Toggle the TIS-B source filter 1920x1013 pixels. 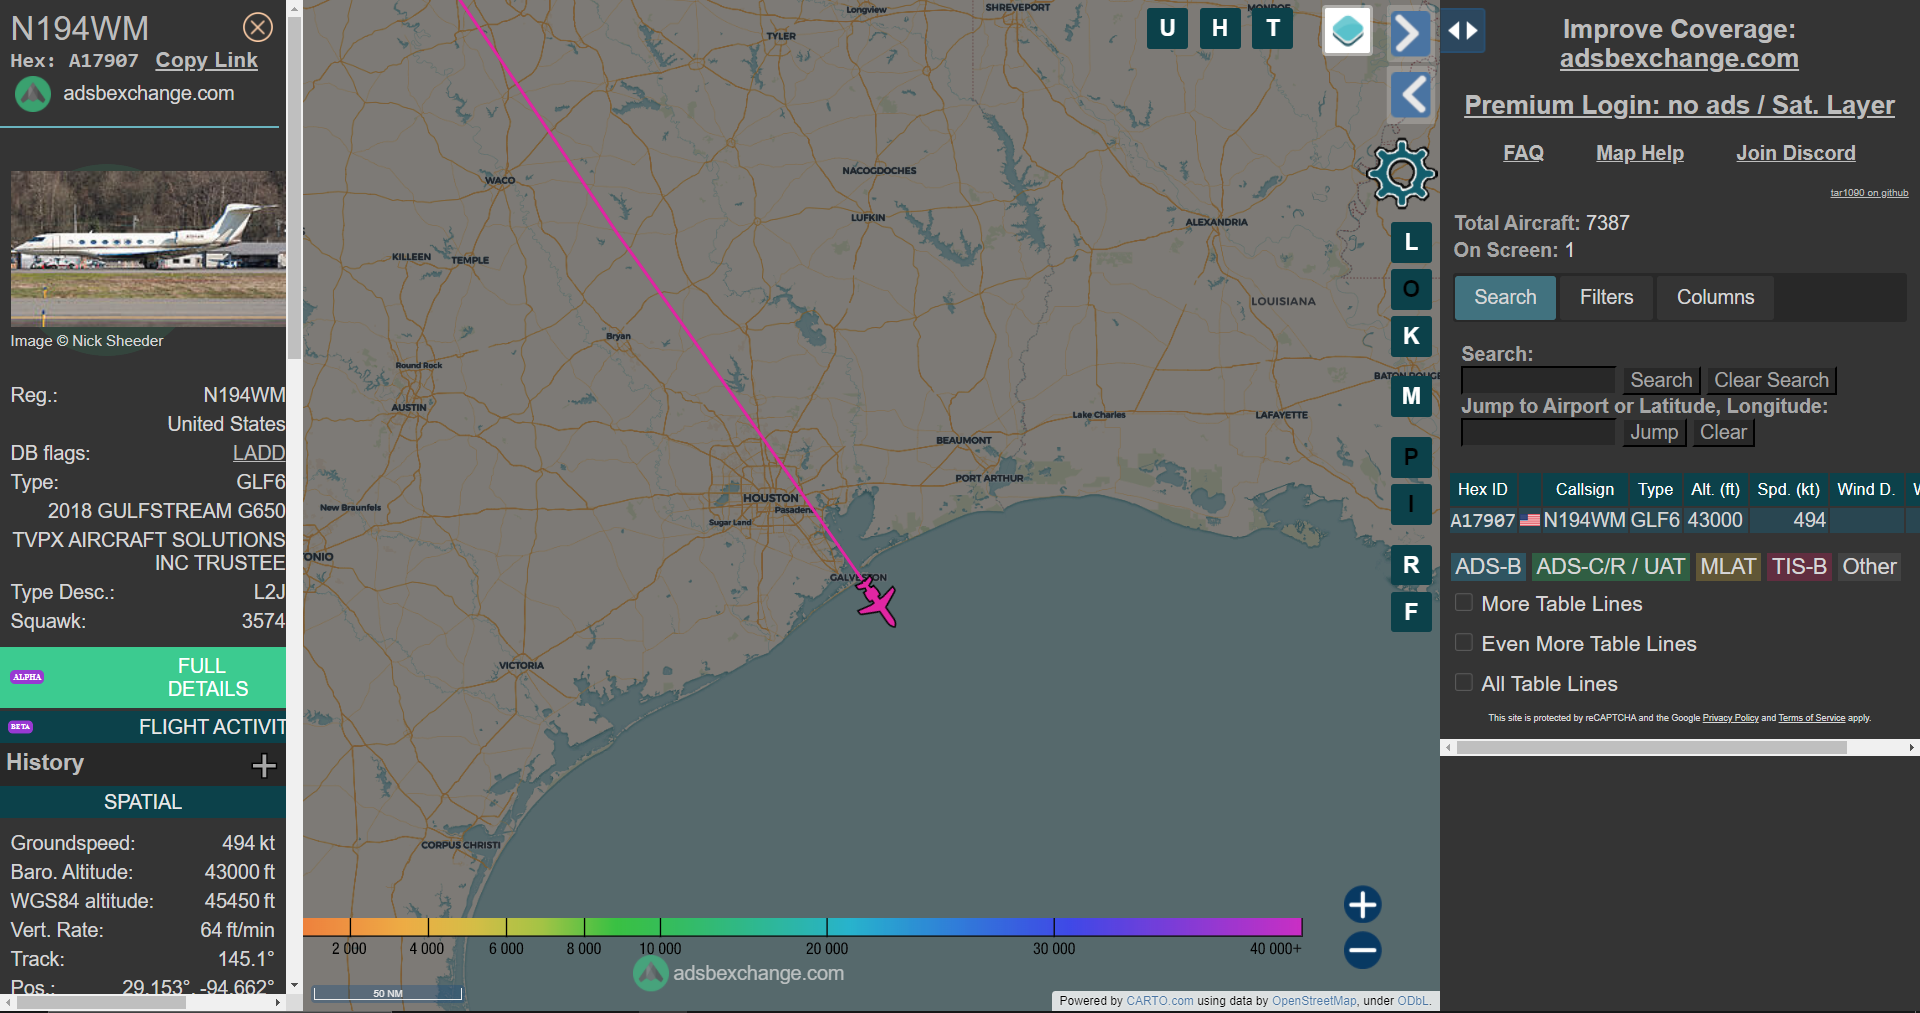(x=1799, y=567)
